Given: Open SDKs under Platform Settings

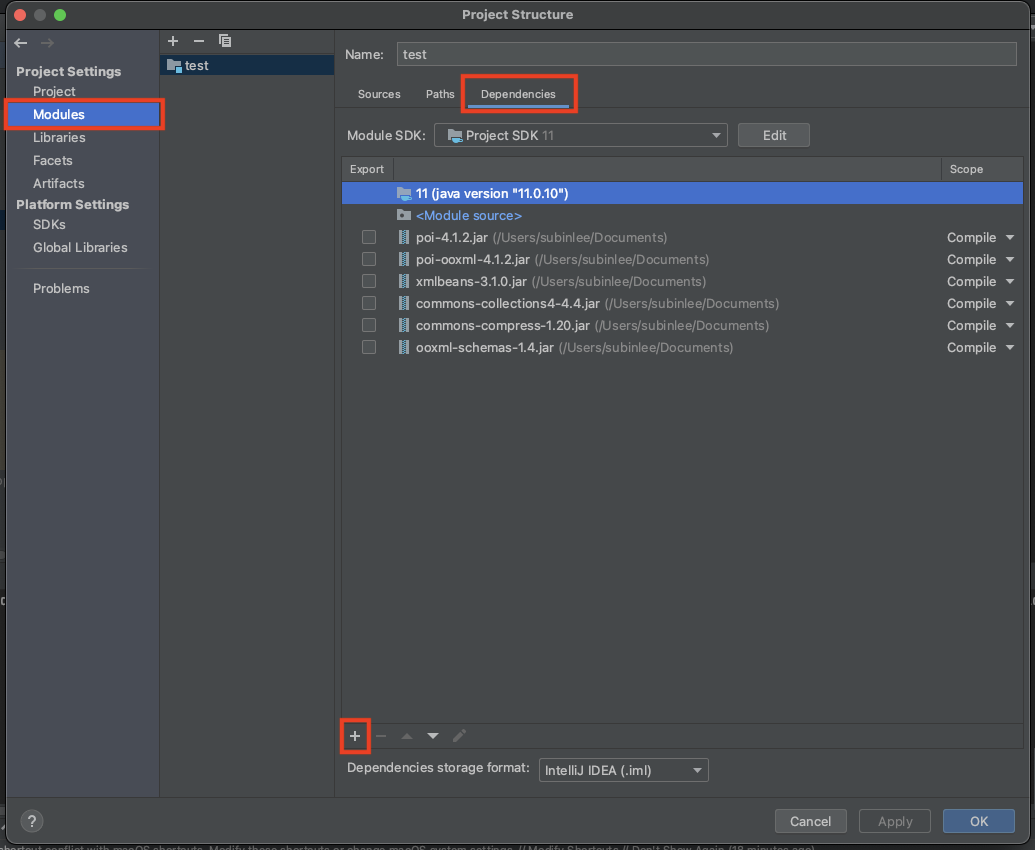Looking at the screenshot, I should coord(50,224).
